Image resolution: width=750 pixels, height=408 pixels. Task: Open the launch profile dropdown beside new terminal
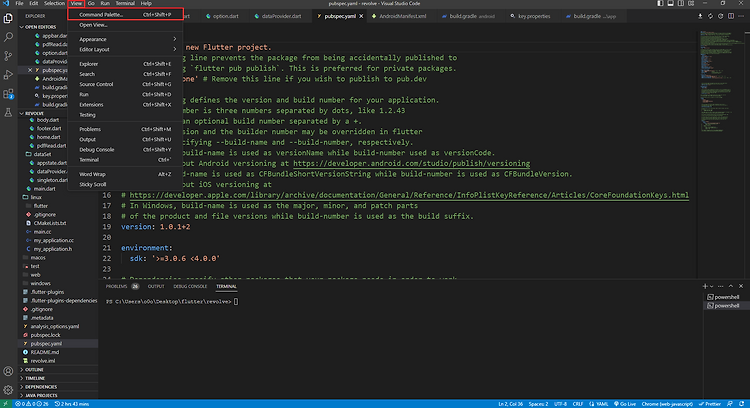click(x=712, y=286)
